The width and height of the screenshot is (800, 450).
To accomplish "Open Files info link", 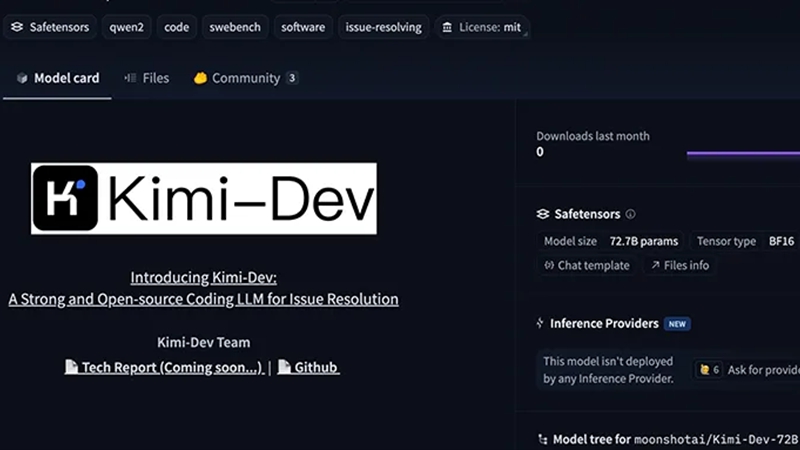I will pos(680,265).
